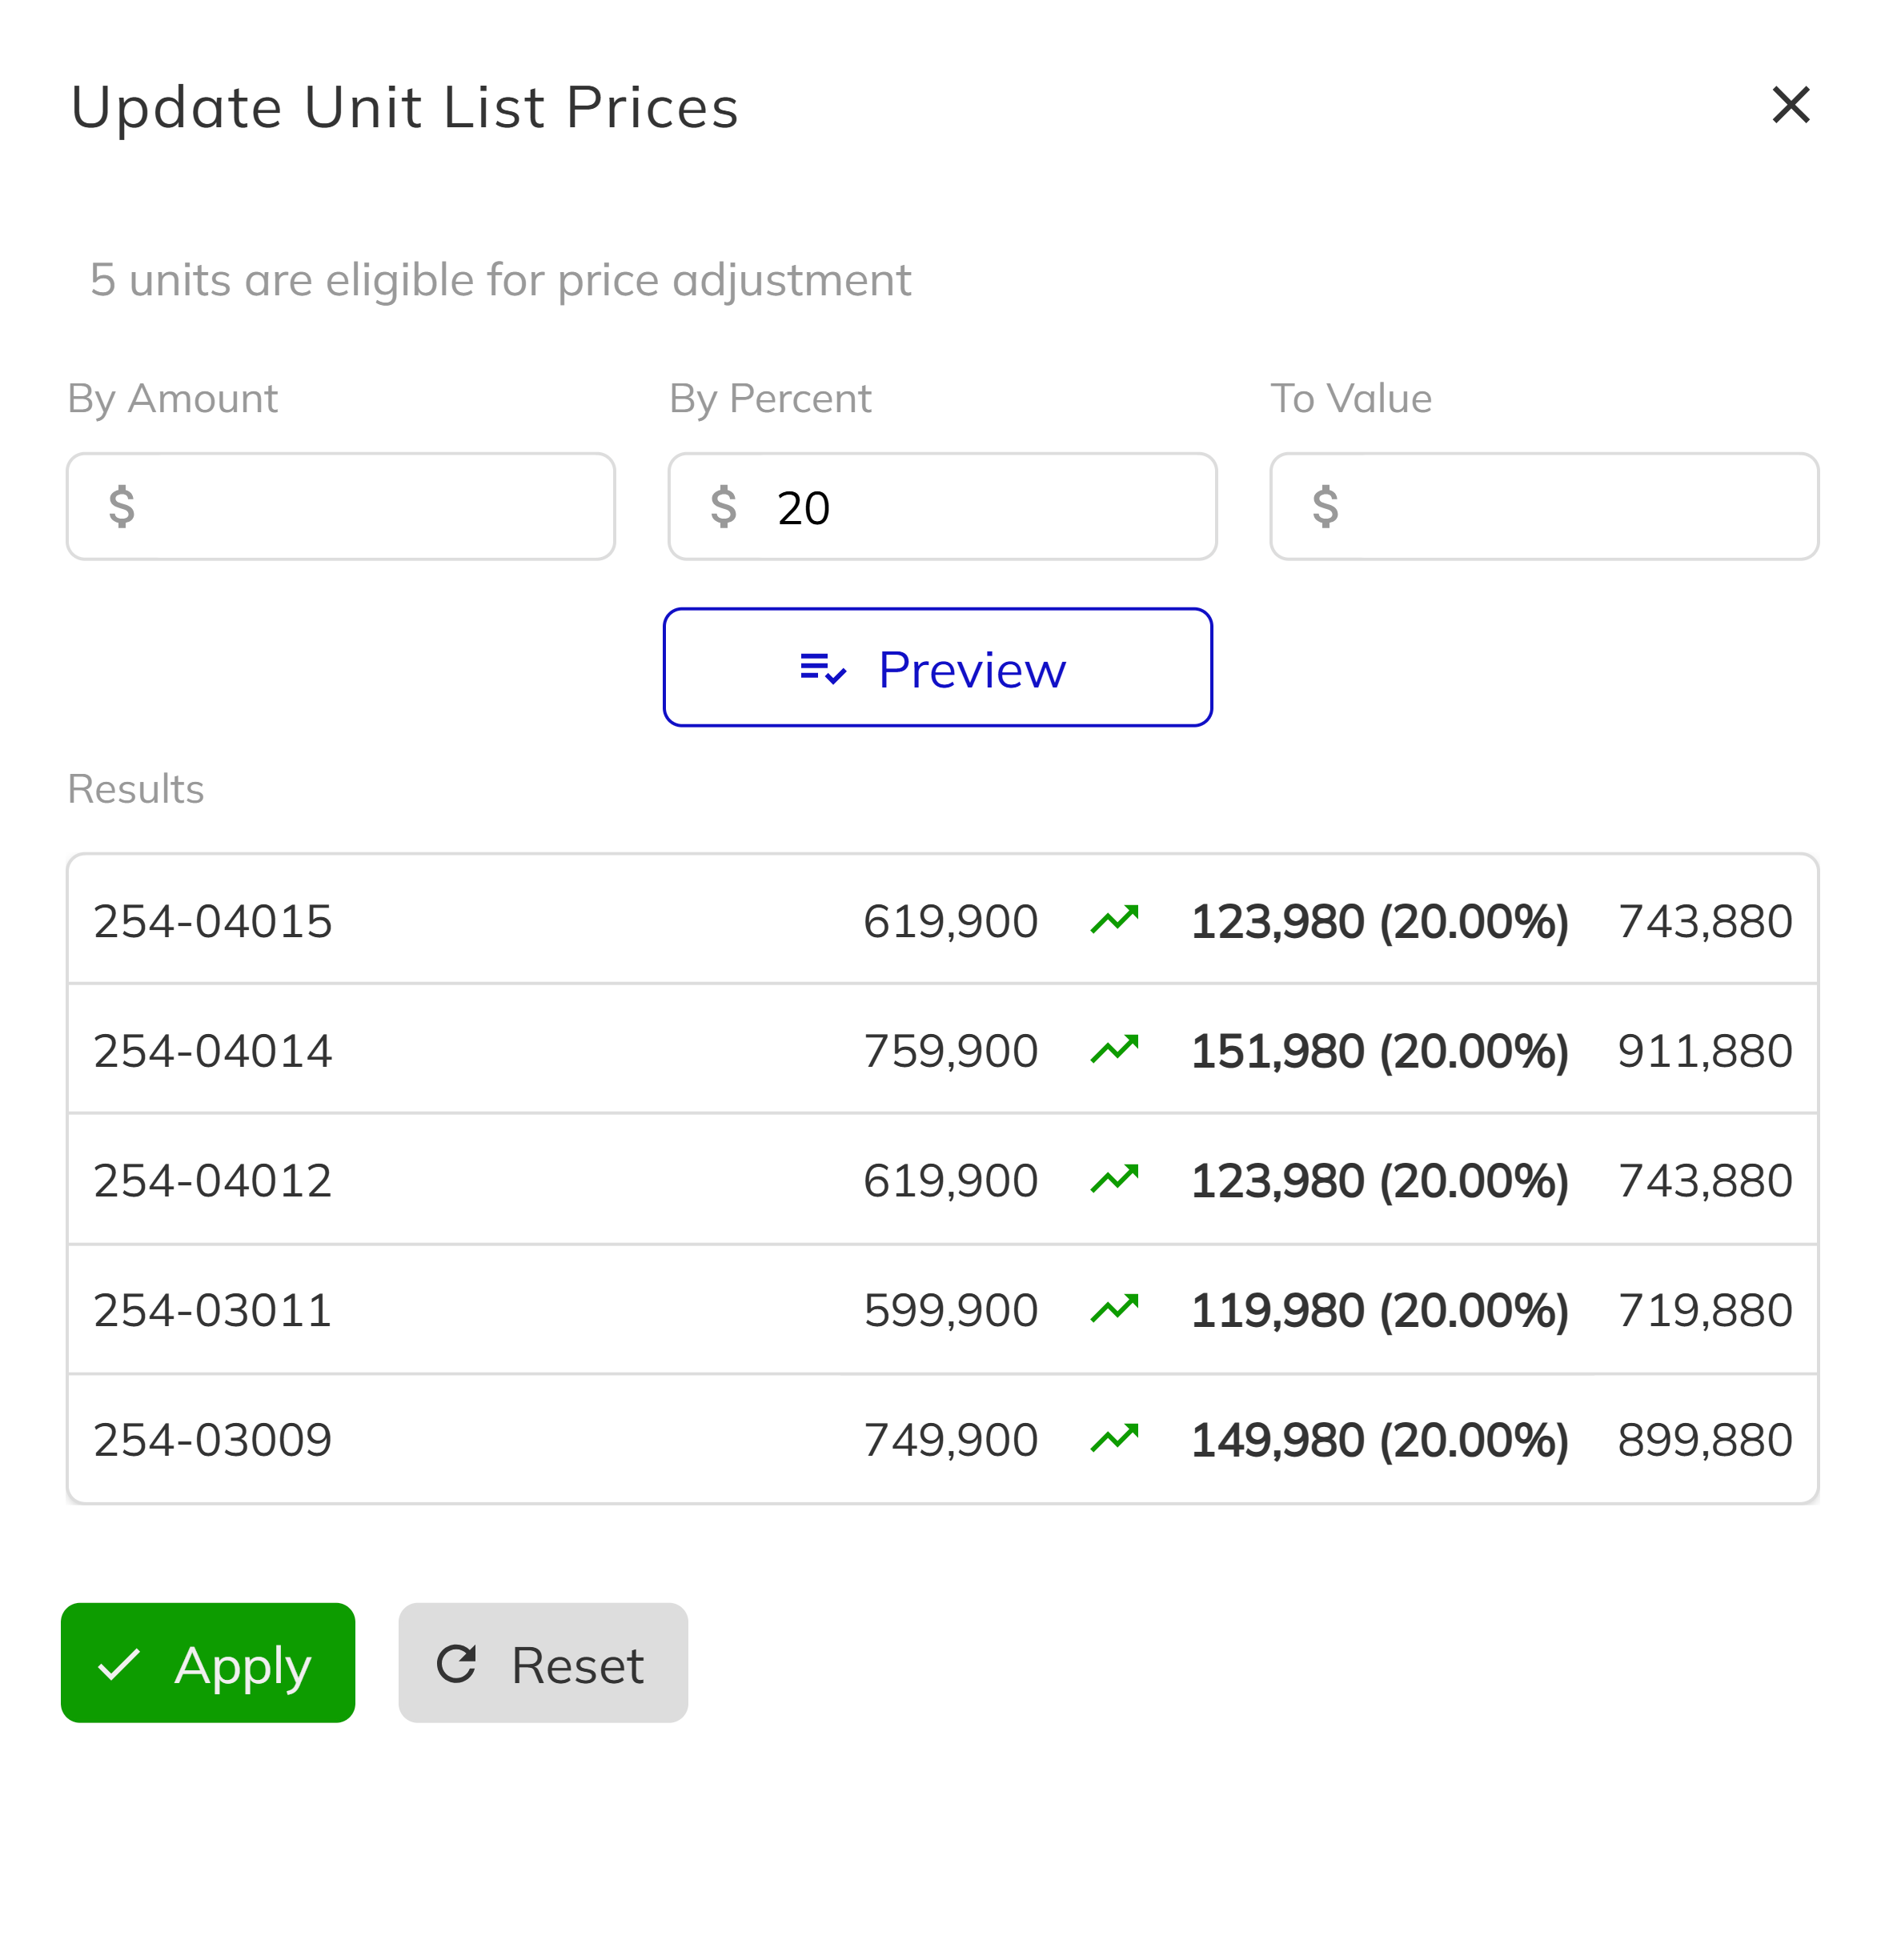This screenshot has height=1960, width=1893.
Task: Click the green trend arrow for 254-04015
Action: [1114, 919]
